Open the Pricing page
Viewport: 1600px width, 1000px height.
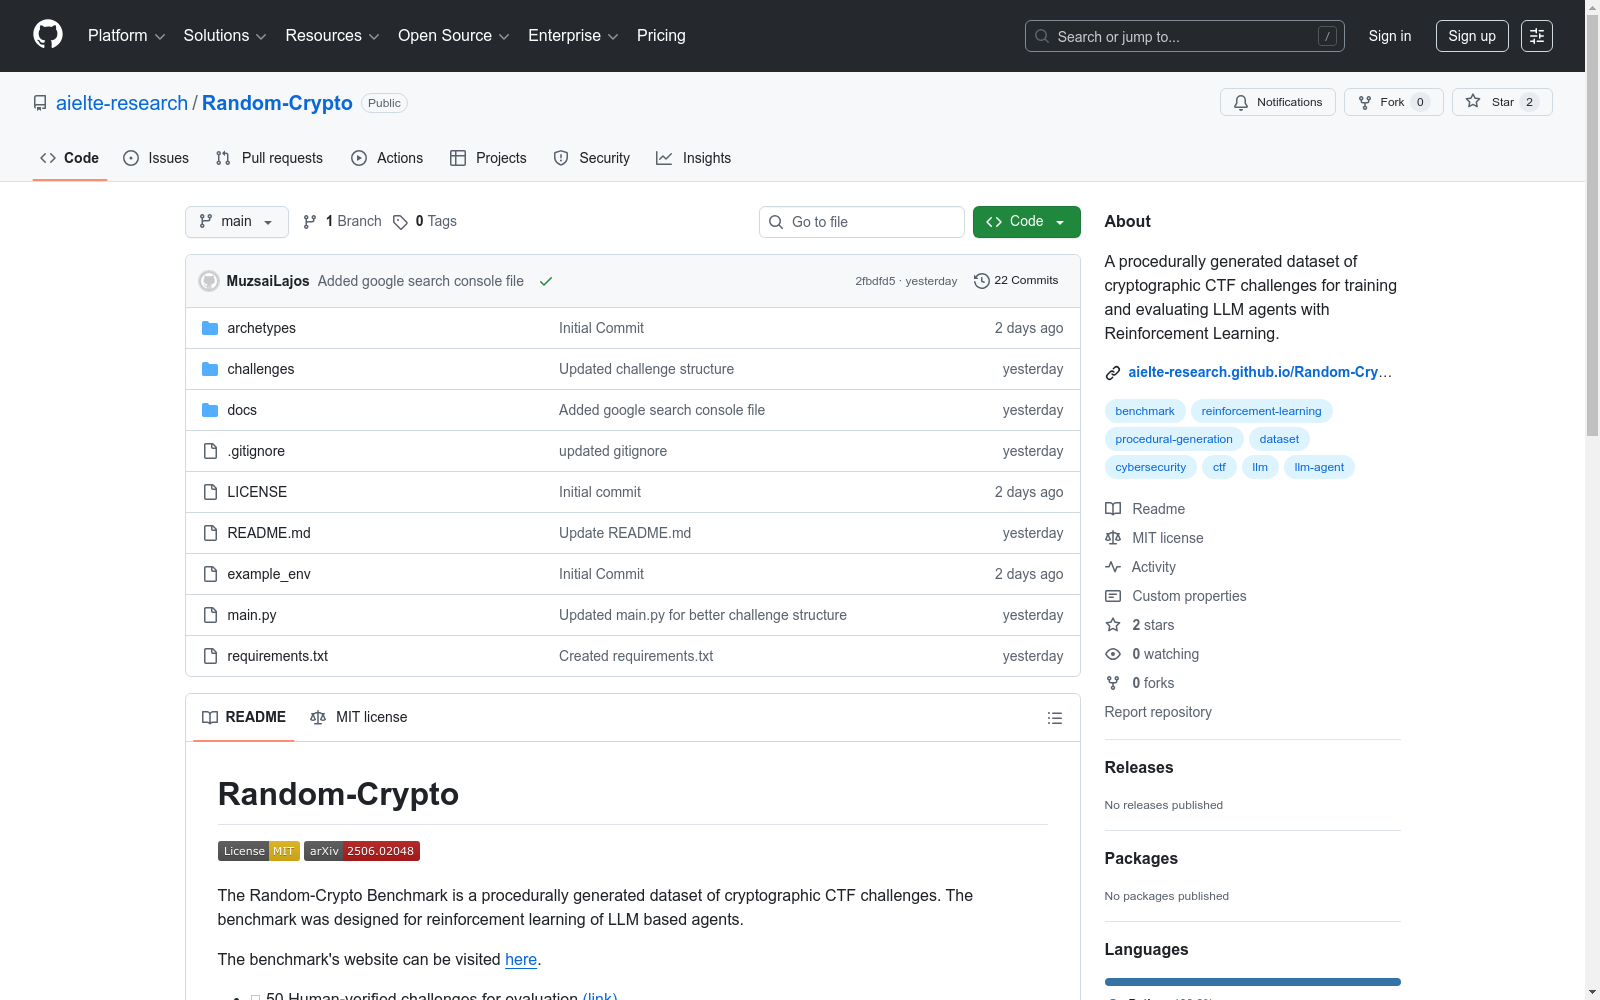[661, 36]
